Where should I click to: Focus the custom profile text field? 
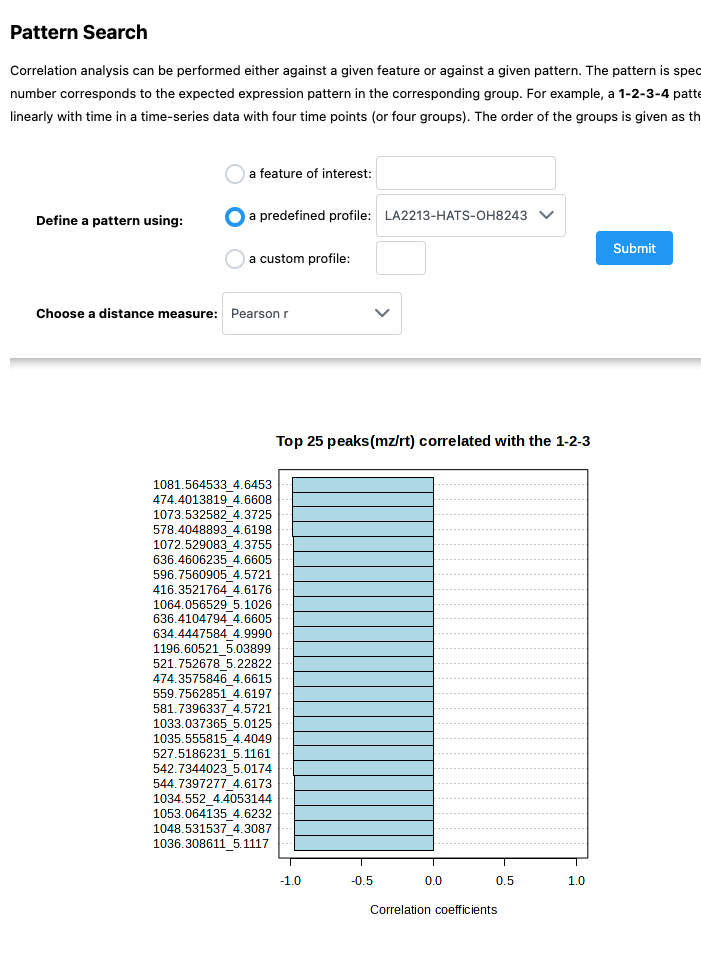401,258
